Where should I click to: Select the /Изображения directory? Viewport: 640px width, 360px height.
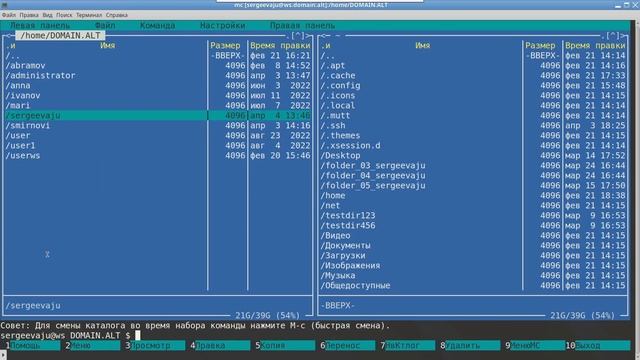(350, 265)
